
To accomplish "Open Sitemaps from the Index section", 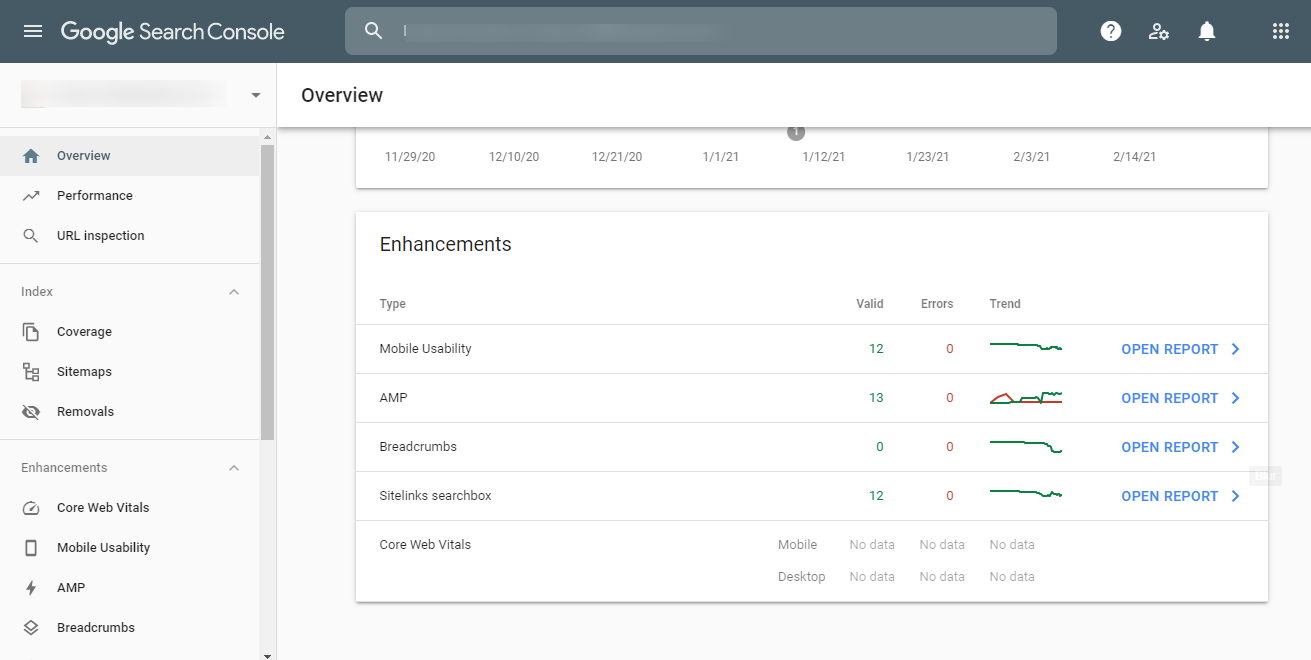I will click(x=84, y=371).
